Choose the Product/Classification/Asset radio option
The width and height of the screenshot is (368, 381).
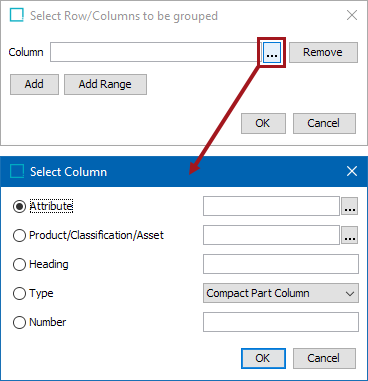(19, 235)
